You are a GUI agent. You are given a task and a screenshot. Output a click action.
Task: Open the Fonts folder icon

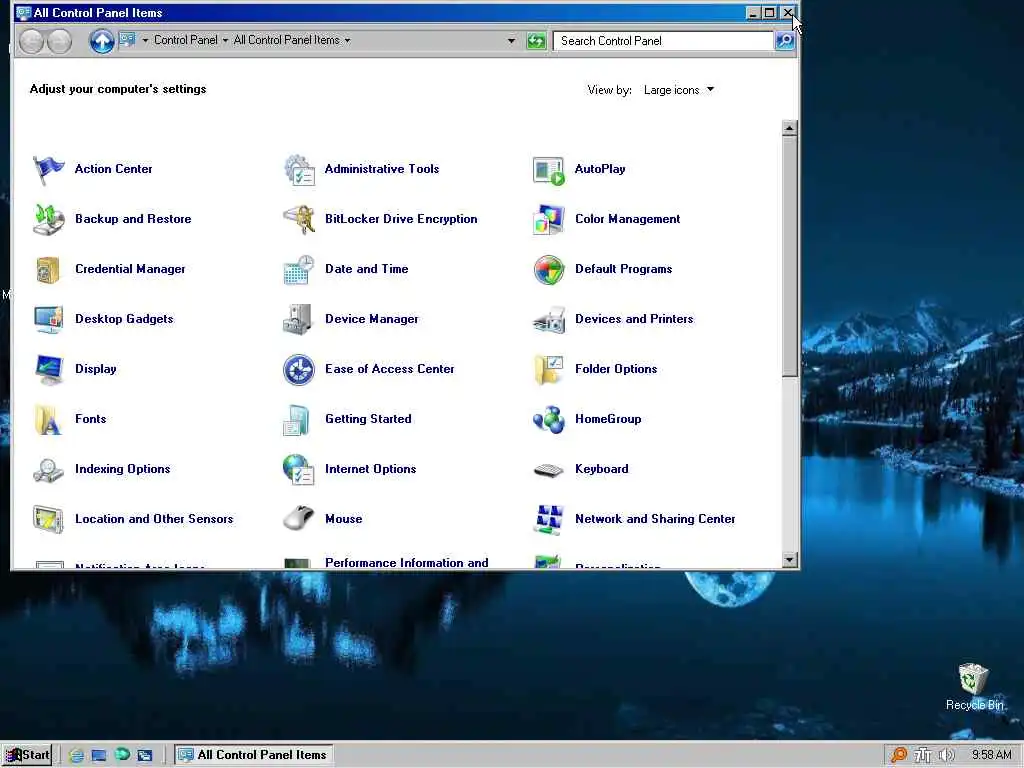49,420
